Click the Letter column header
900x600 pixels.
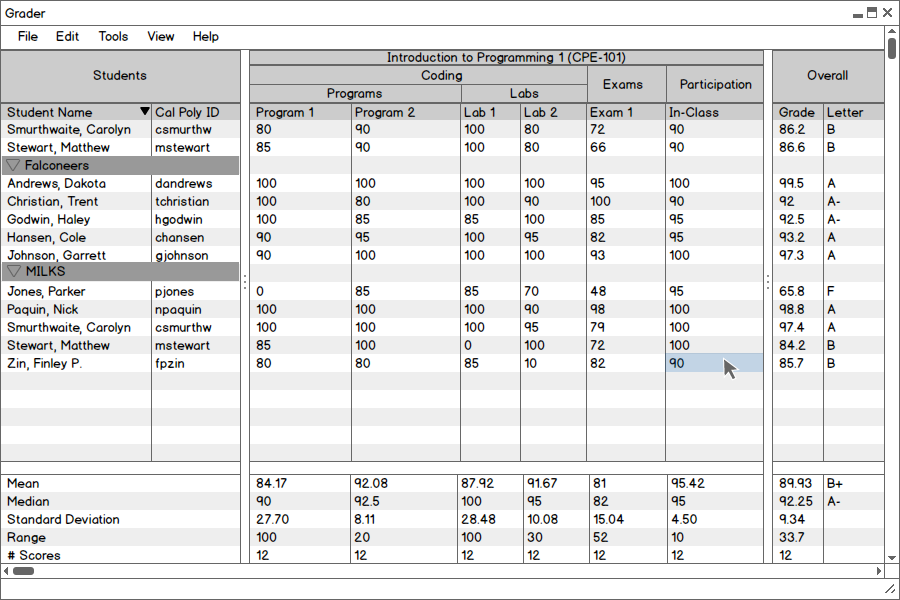(854, 112)
